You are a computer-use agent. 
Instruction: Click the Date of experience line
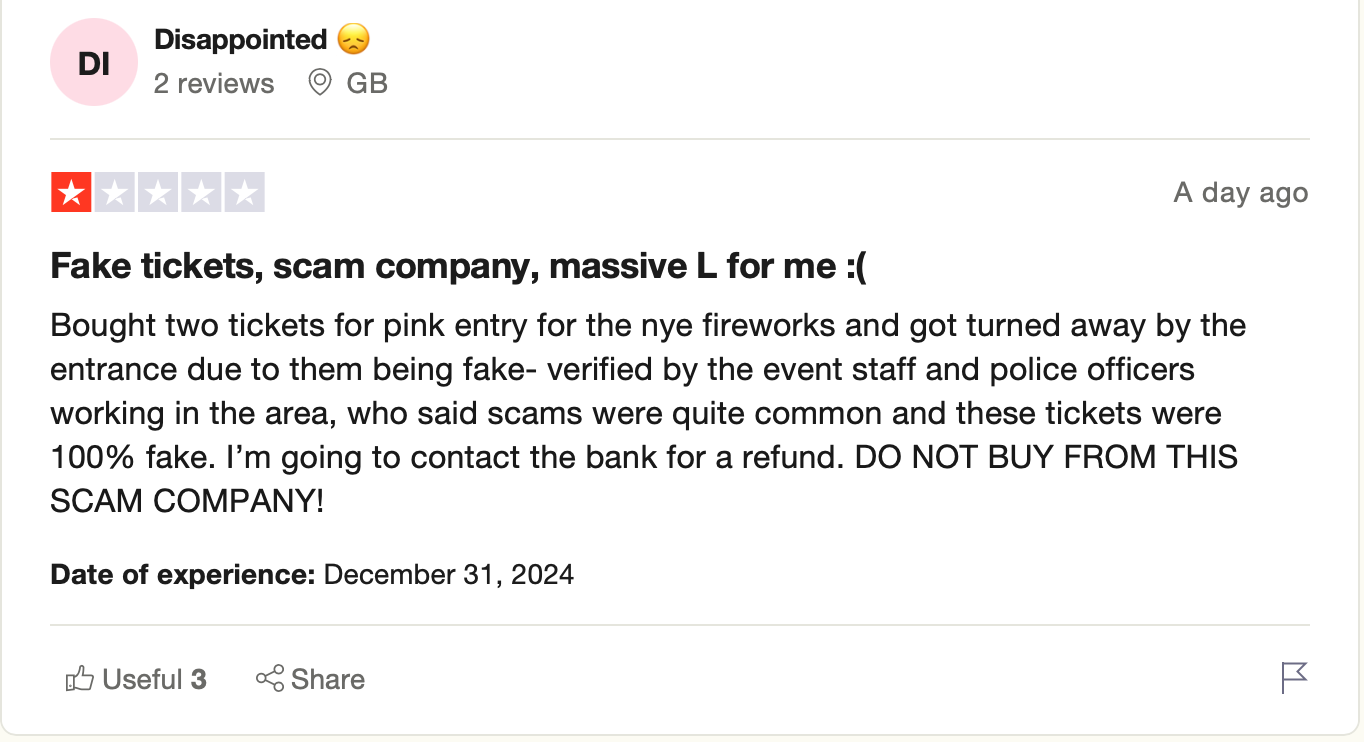pyautogui.click(x=312, y=574)
